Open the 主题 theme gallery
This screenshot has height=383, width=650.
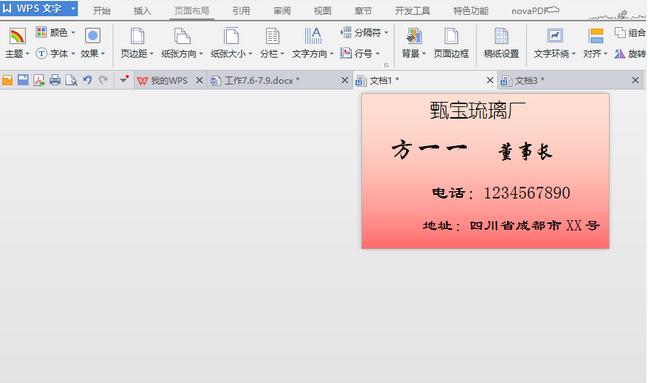[x=17, y=43]
